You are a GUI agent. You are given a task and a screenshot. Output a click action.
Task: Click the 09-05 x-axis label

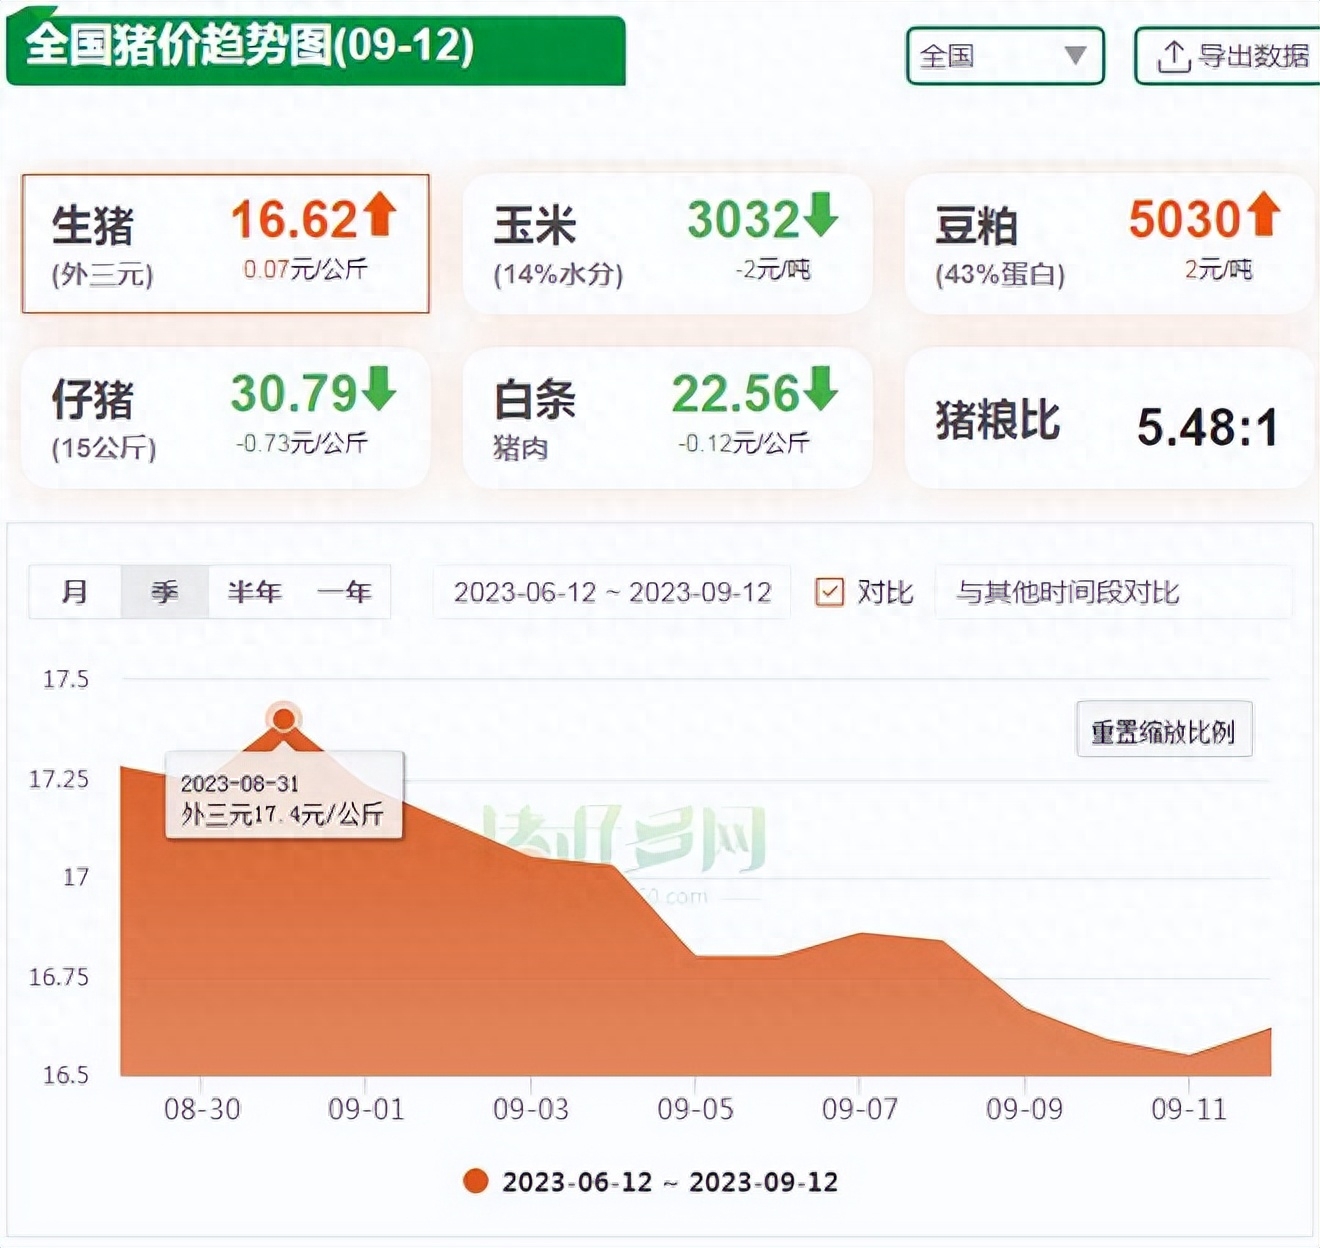[695, 1109]
